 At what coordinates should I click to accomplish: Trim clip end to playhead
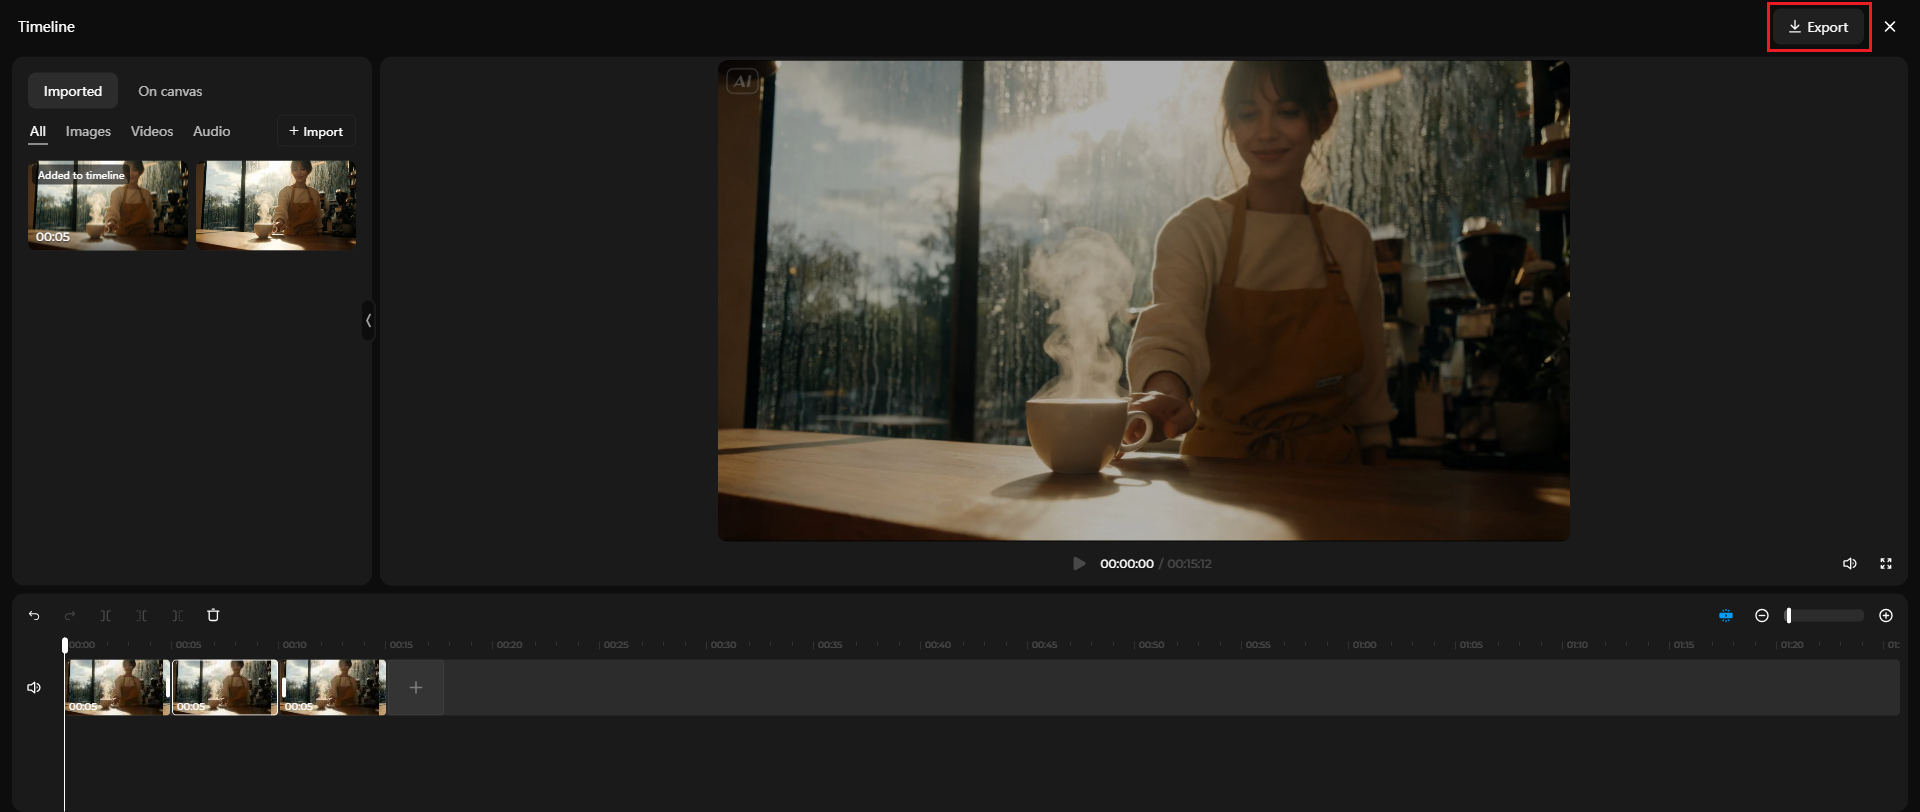pos(178,616)
